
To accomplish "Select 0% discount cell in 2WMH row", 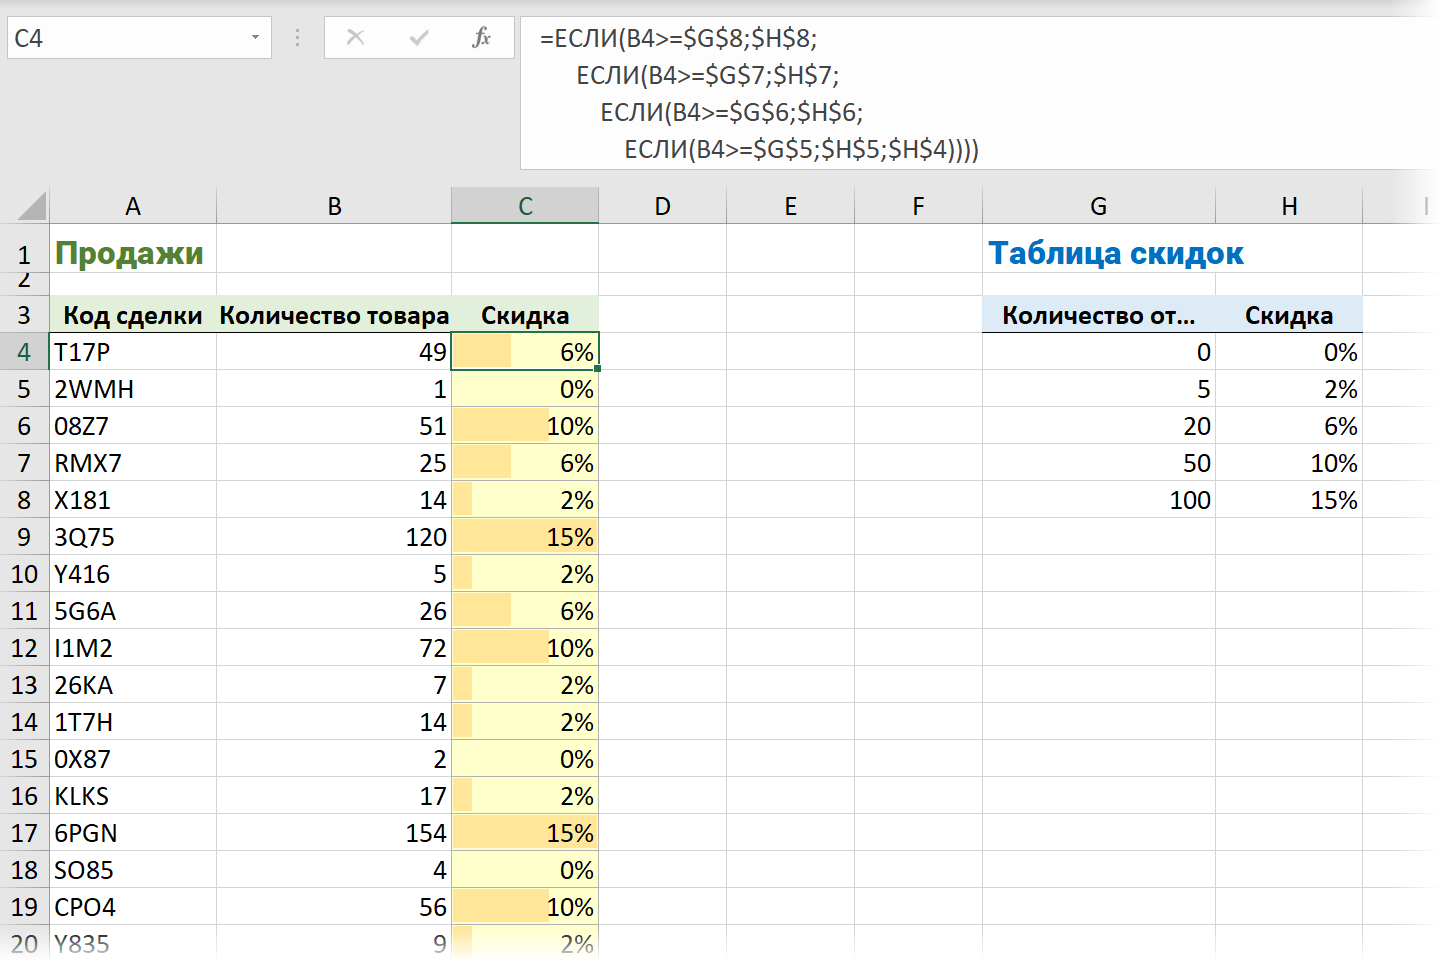I will (x=525, y=389).
